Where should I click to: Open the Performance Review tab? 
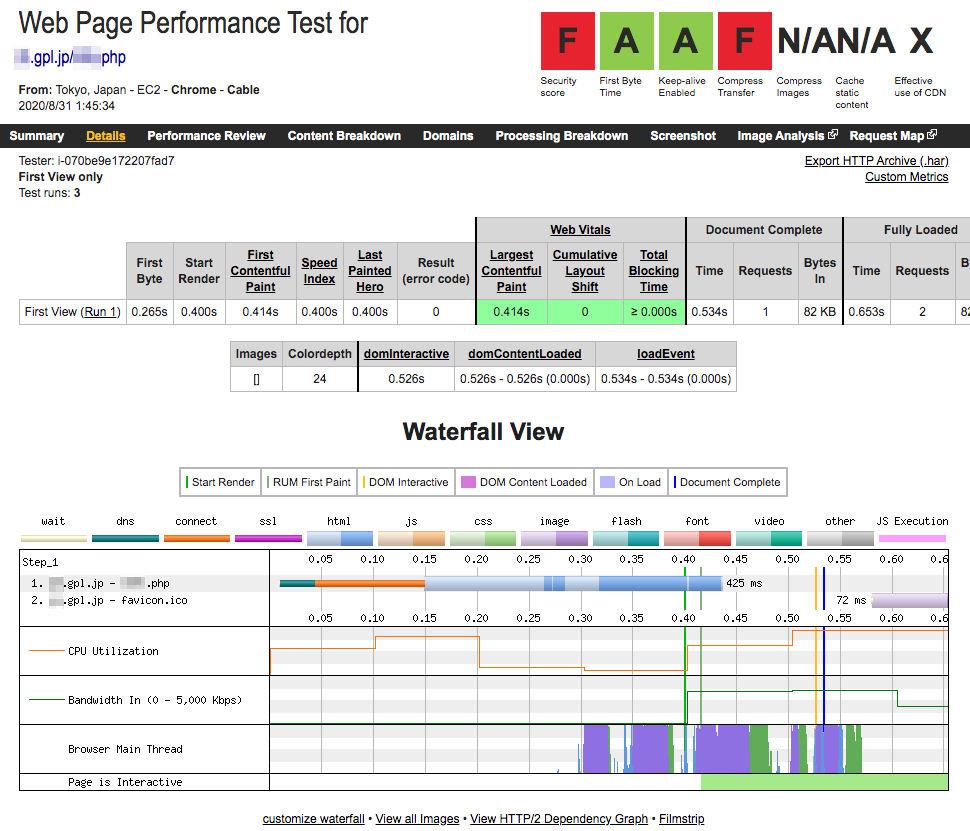[206, 136]
